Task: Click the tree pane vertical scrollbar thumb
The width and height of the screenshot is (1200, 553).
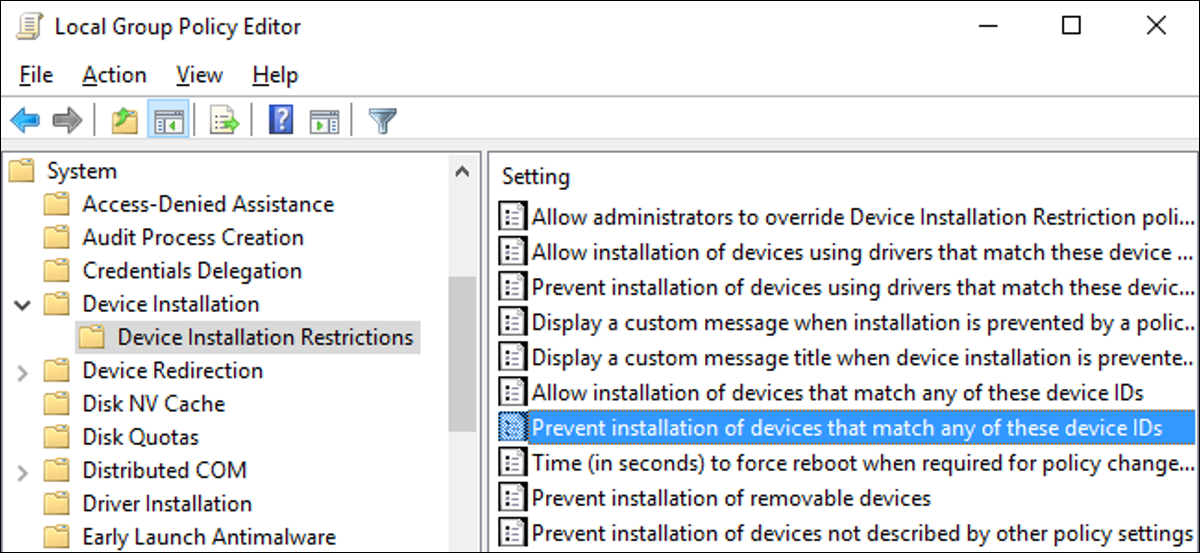Action: click(461, 354)
